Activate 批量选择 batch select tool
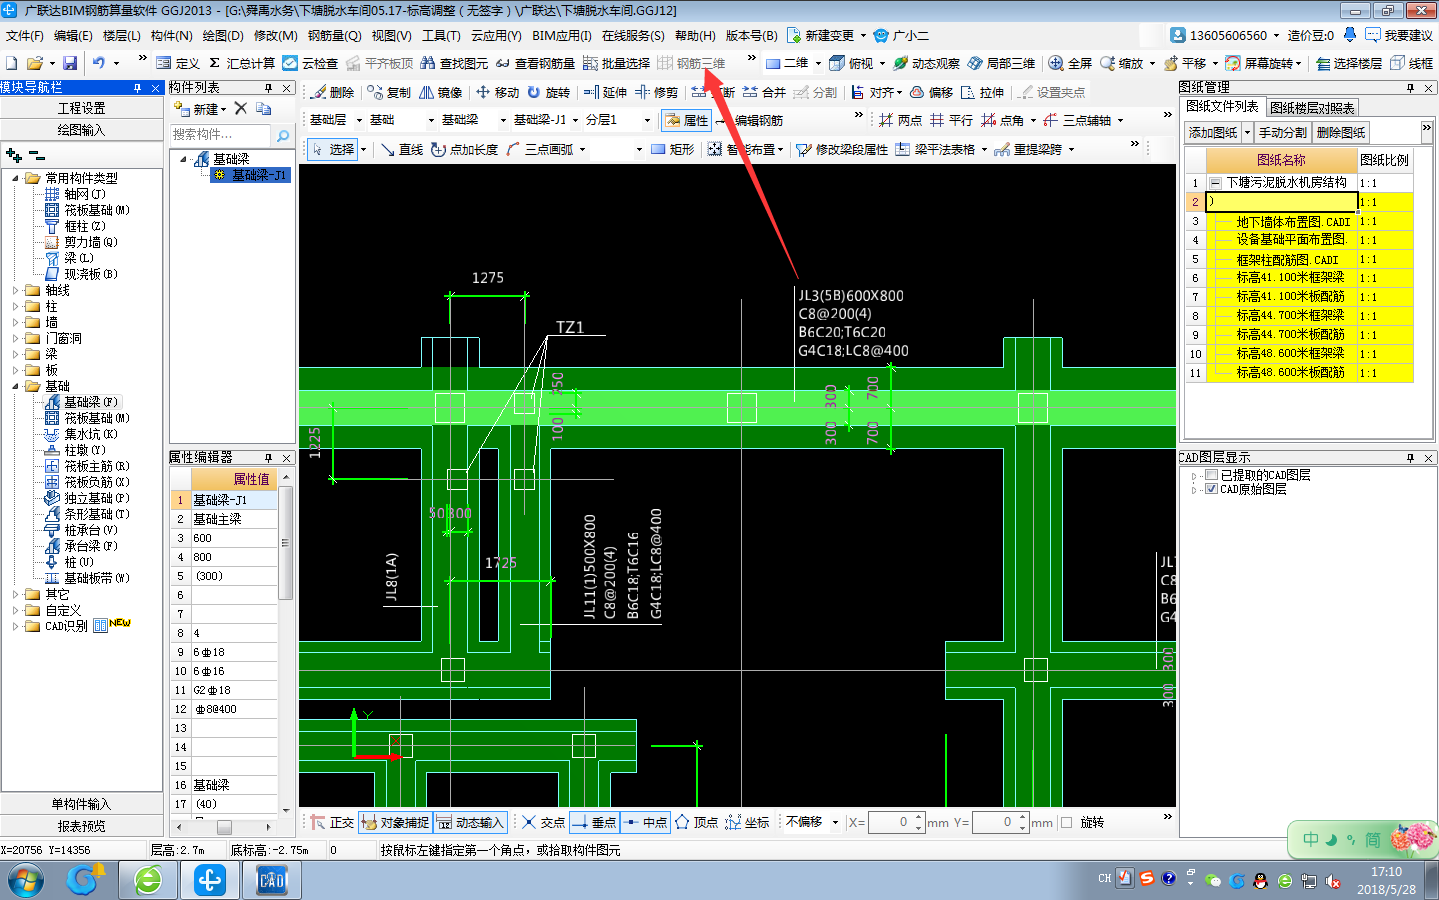This screenshot has width=1439, height=900. point(616,63)
